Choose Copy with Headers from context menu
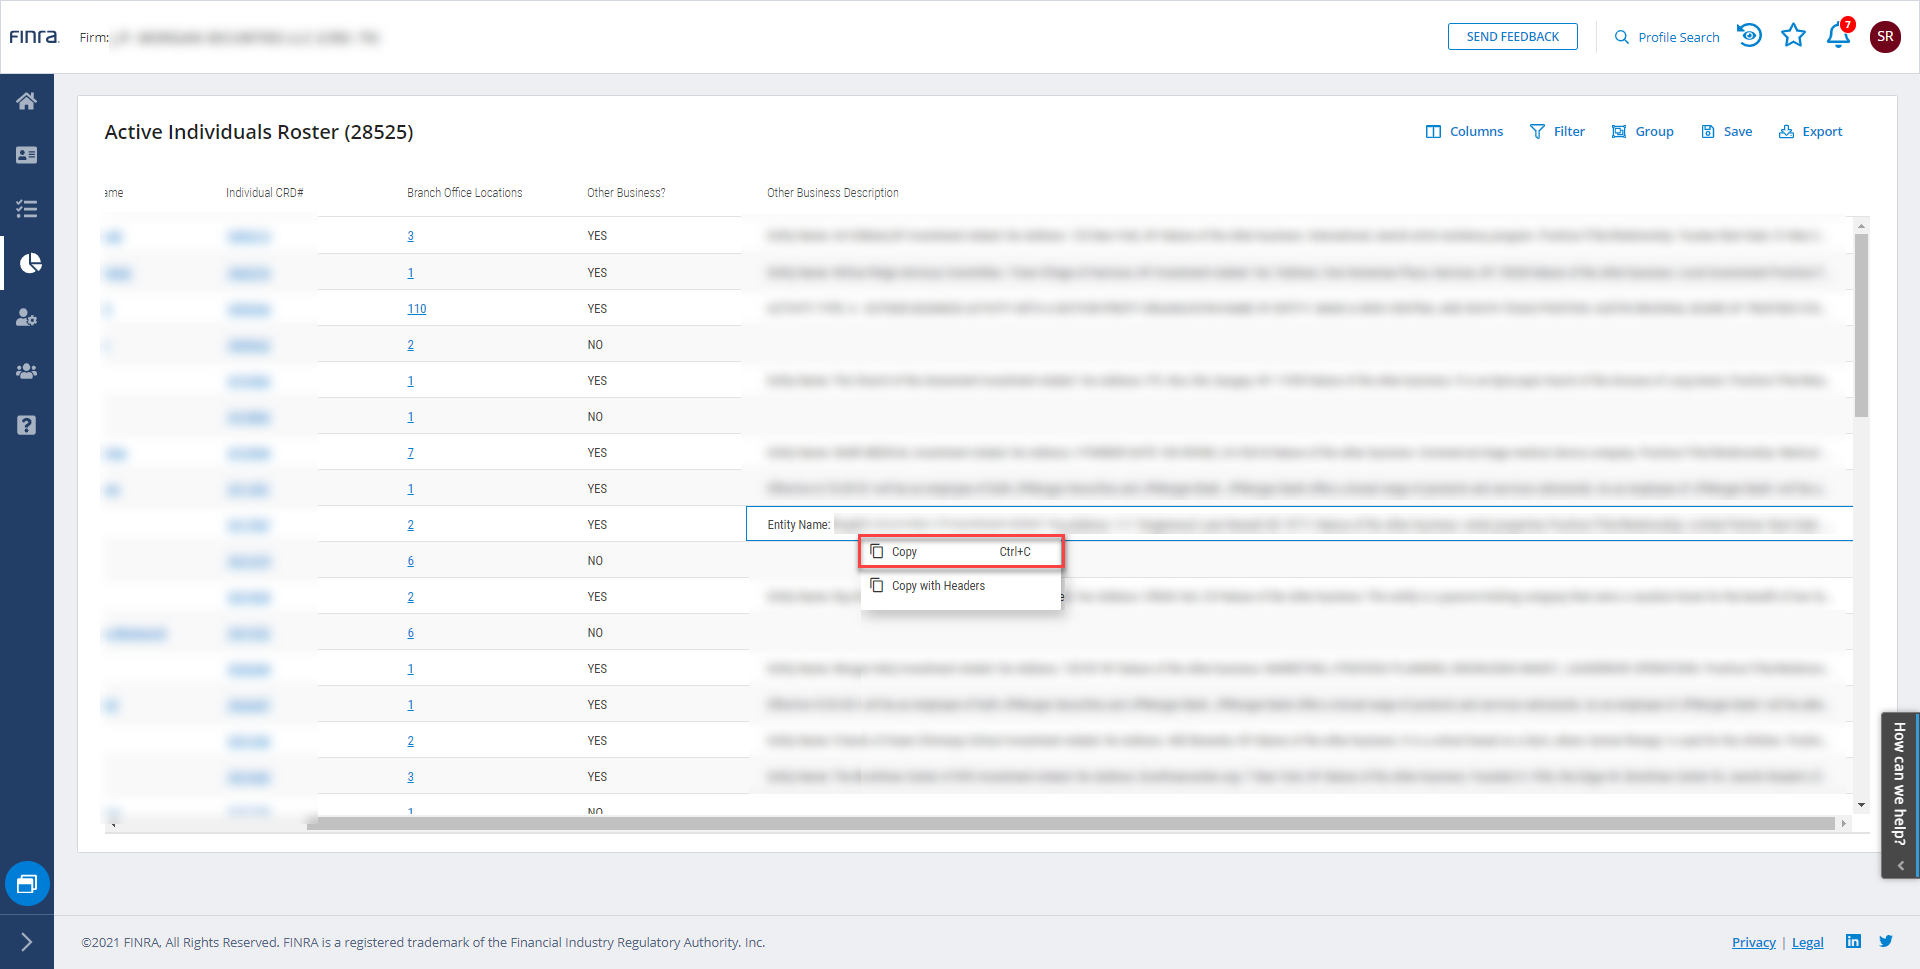 pyautogui.click(x=938, y=586)
